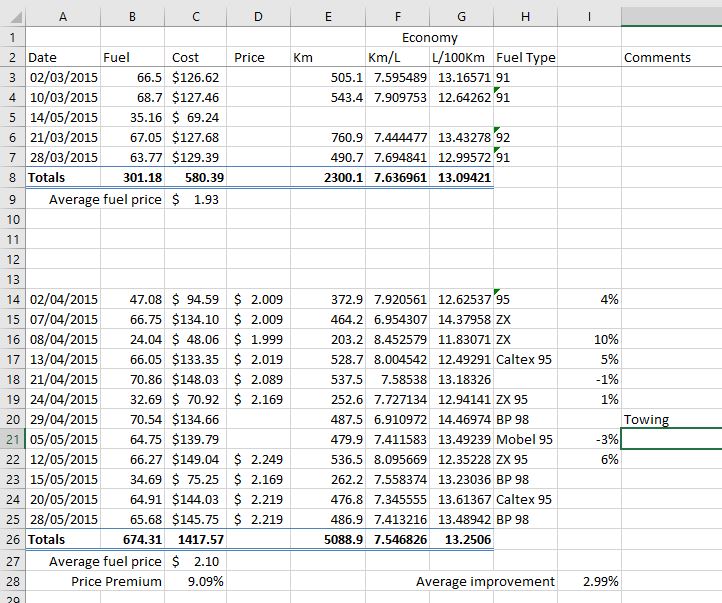Select the 10% improvement cell

[x=589, y=339]
